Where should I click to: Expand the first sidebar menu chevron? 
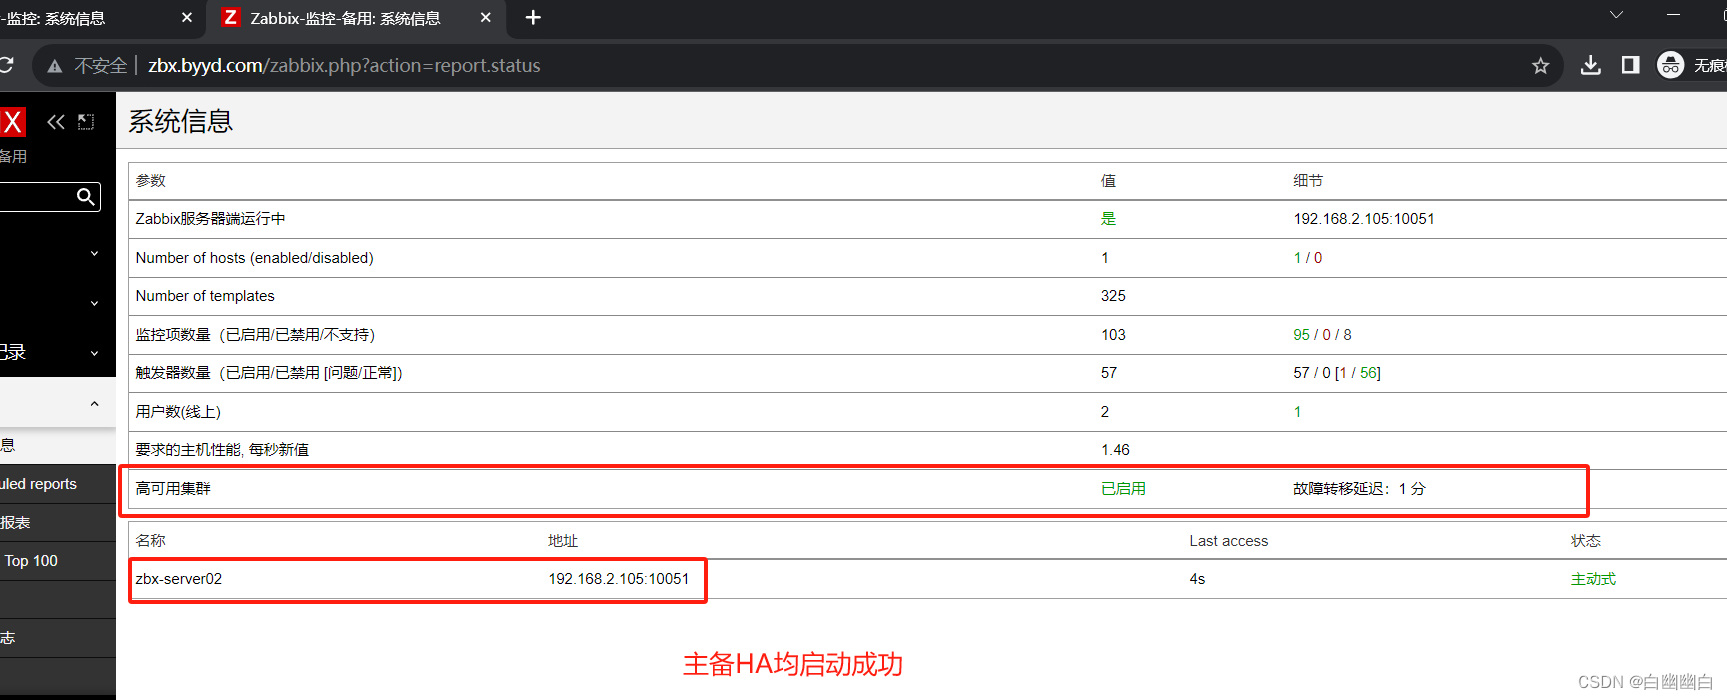coord(94,253)
